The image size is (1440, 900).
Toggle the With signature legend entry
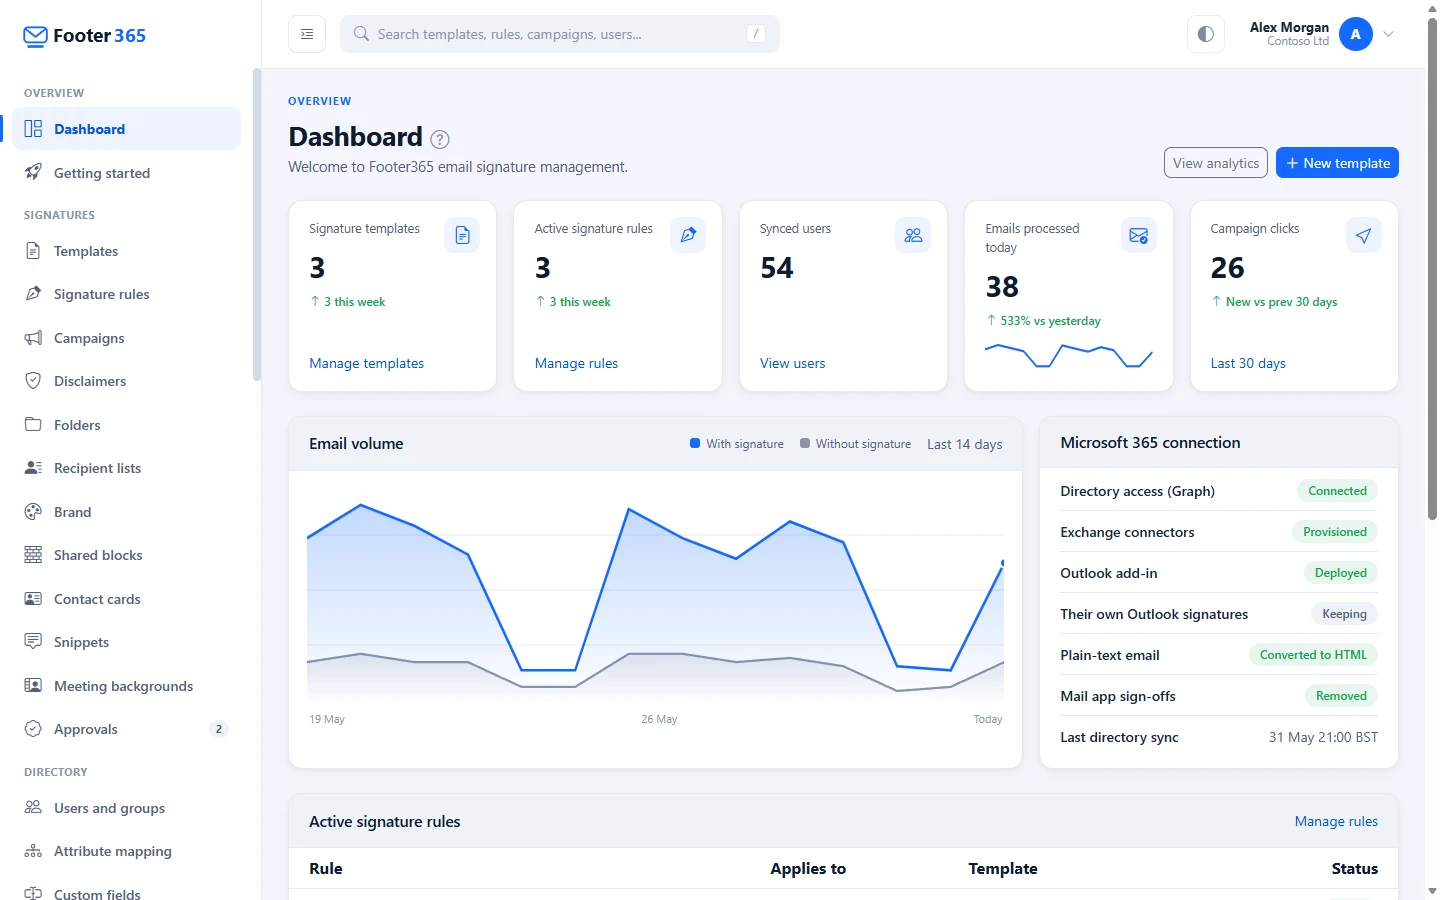(x=737, y=444)
